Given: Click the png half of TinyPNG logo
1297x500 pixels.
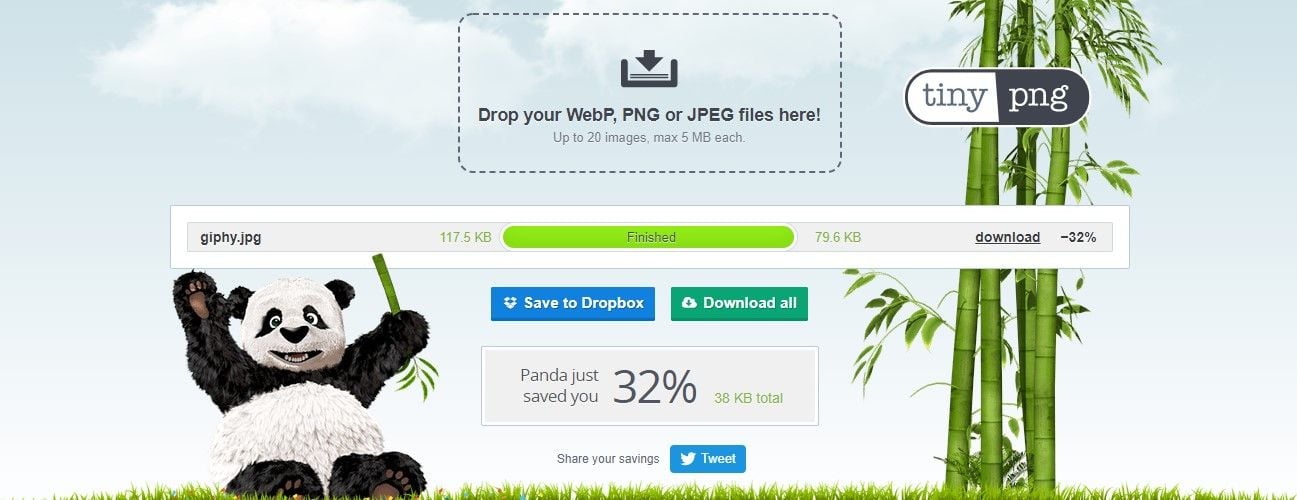Looking at the screenshot, I should (1038, 97).
